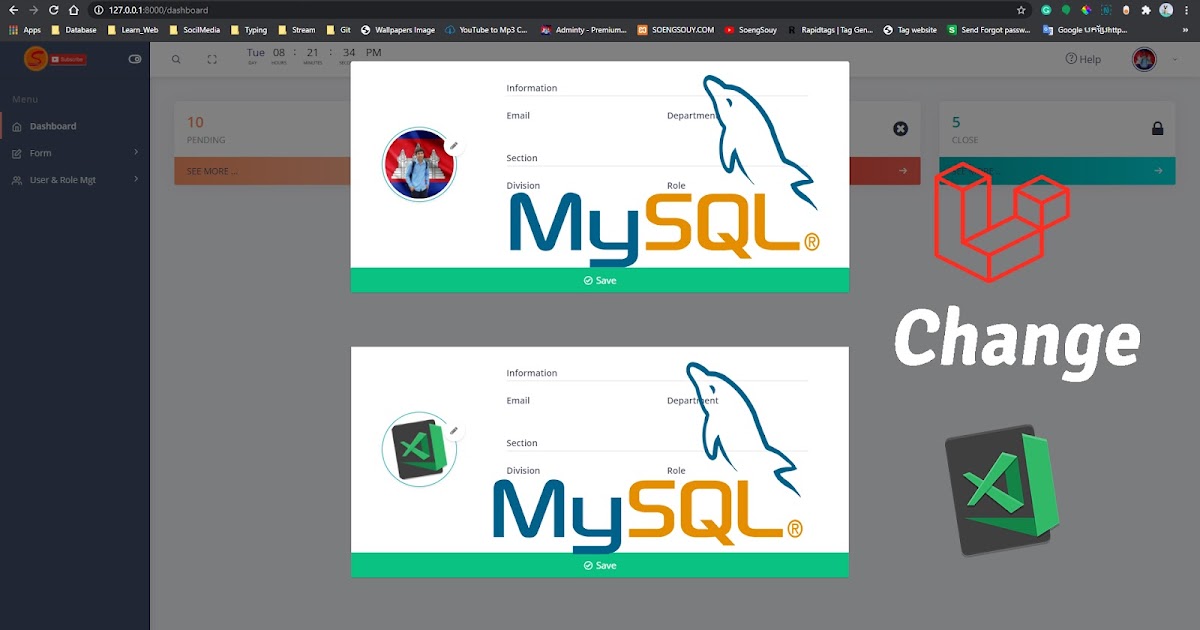Open the Apps grid shortcut
This screenshot has width=1200, height=630.
pos(25,30)
